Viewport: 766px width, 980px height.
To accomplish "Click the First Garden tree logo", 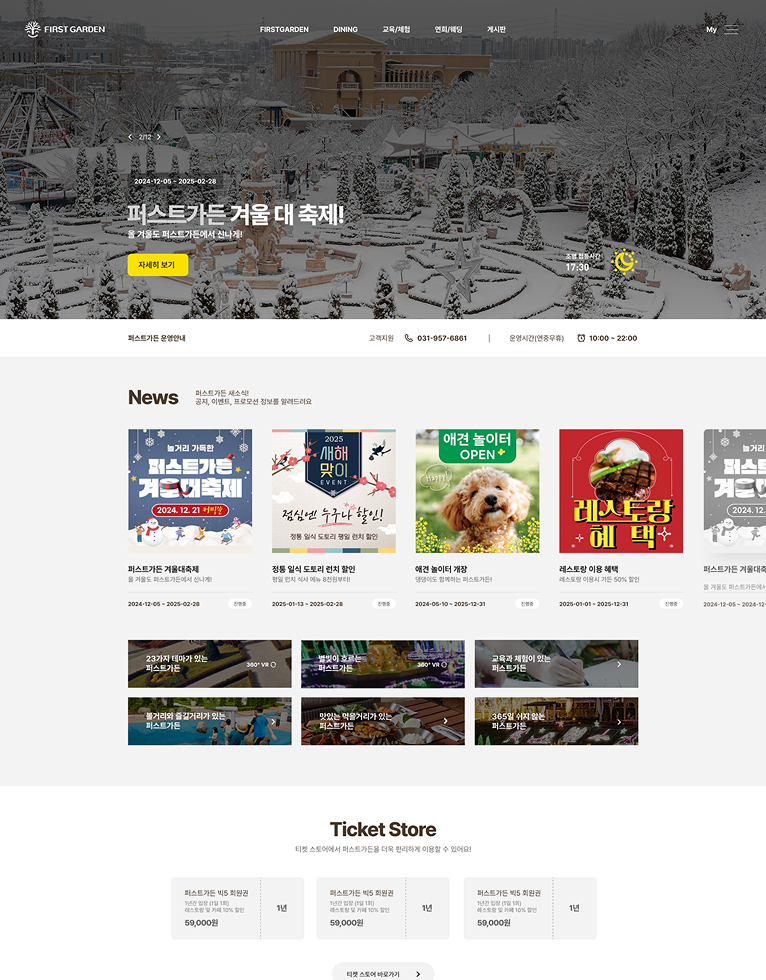I will coord(32,29).
